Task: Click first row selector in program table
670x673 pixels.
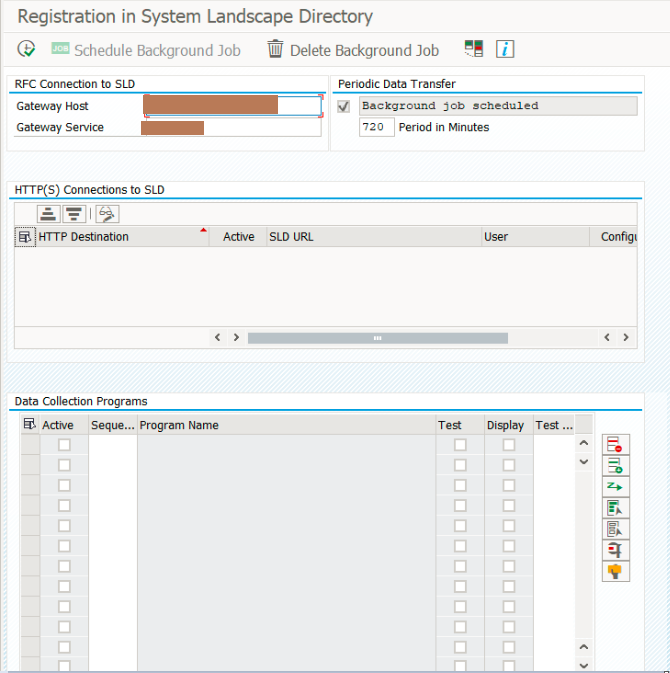Action: [x=30, y=445]
